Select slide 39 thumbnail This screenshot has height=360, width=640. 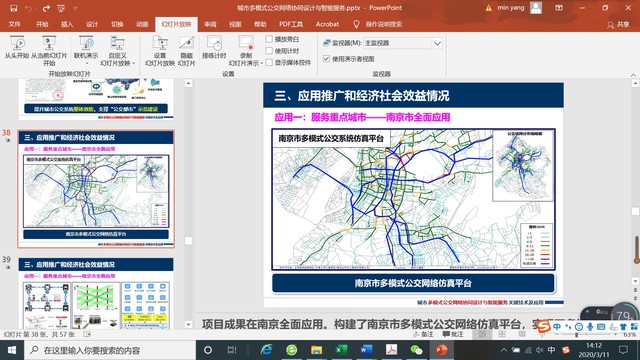(x=96, y=293)
